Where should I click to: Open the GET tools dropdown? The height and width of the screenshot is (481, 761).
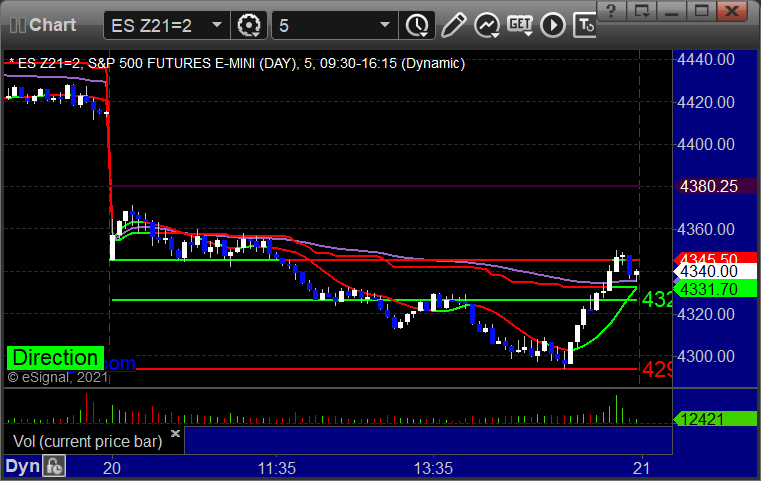click(x=520, y=25)
